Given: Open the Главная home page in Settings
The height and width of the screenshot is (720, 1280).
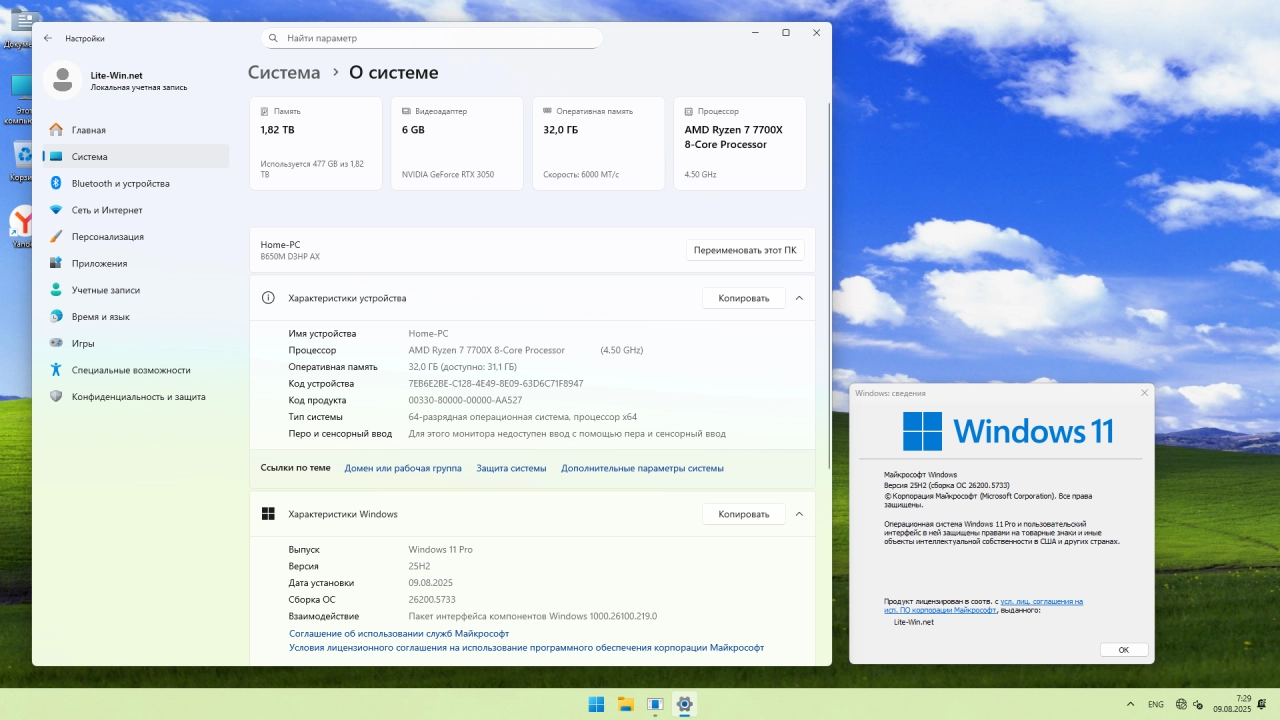Looking at the screenshot, I should point(136,130).
